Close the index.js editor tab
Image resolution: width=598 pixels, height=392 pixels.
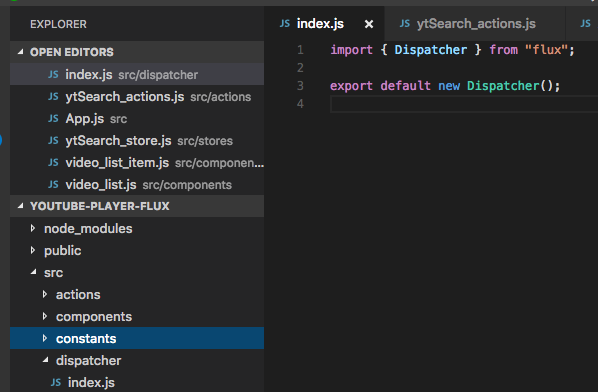coord(369,24)
